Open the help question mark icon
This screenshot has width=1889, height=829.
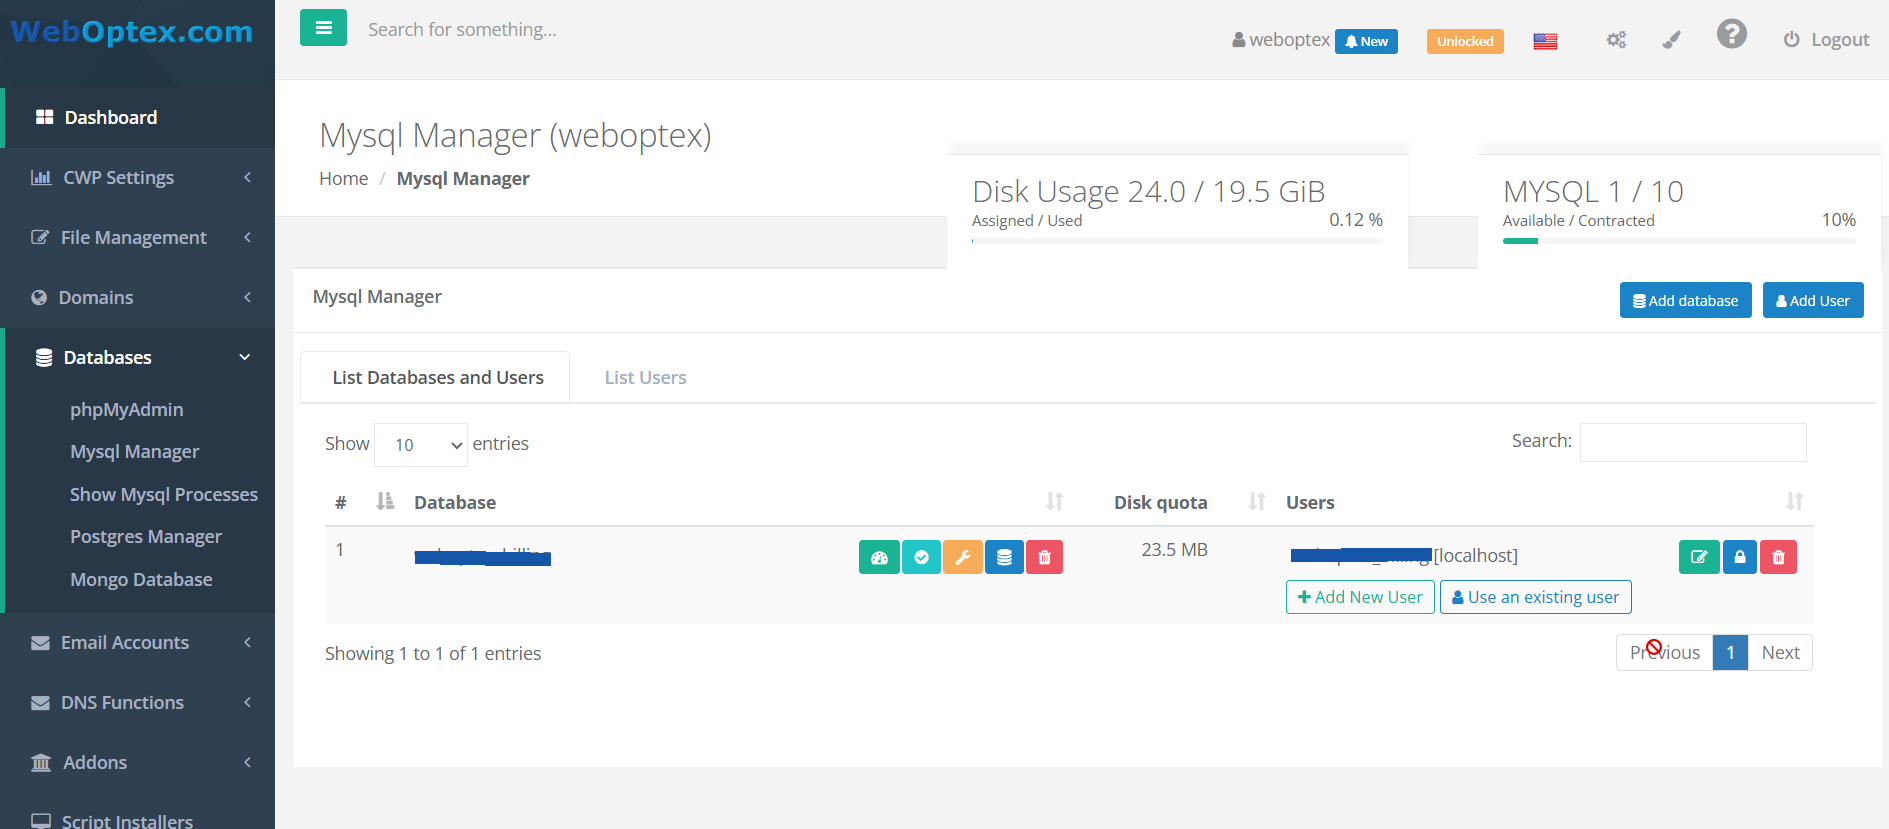click(1731, 35)
